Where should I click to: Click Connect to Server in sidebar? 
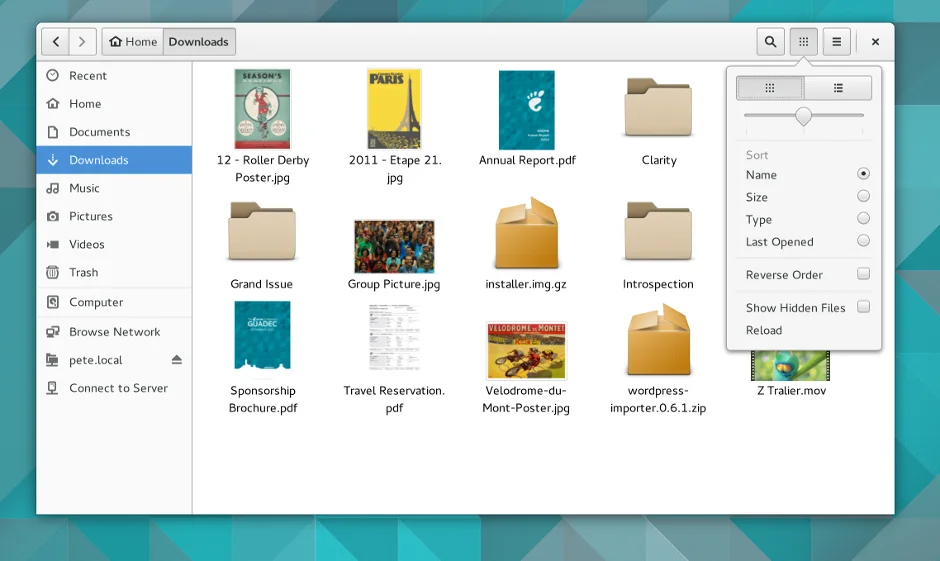tap(118, 388)
